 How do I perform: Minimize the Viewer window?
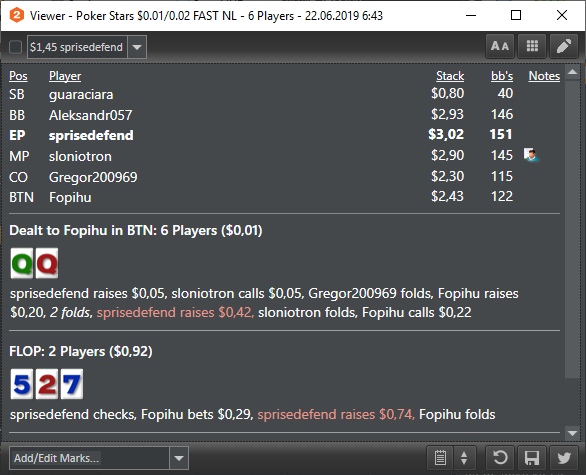471,15
